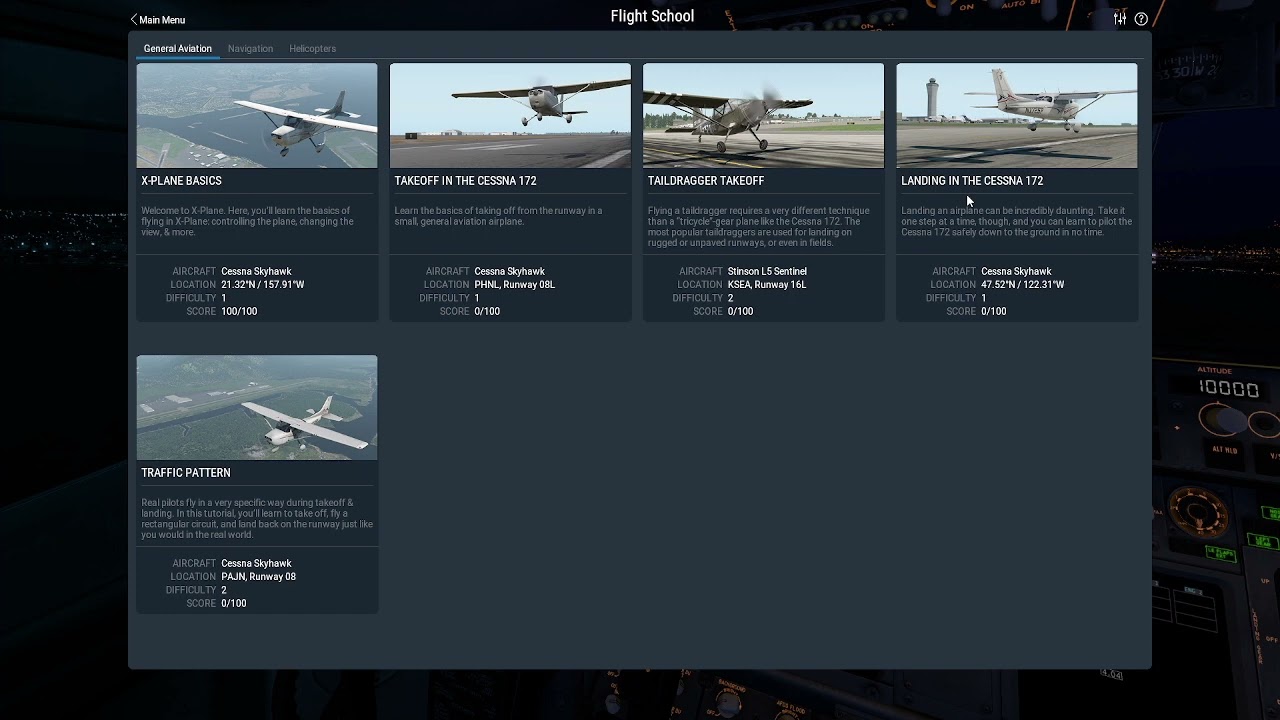1280x720 pixels.
Task: Switch to the Navigation tab
Action: click(x=250, y=48)
